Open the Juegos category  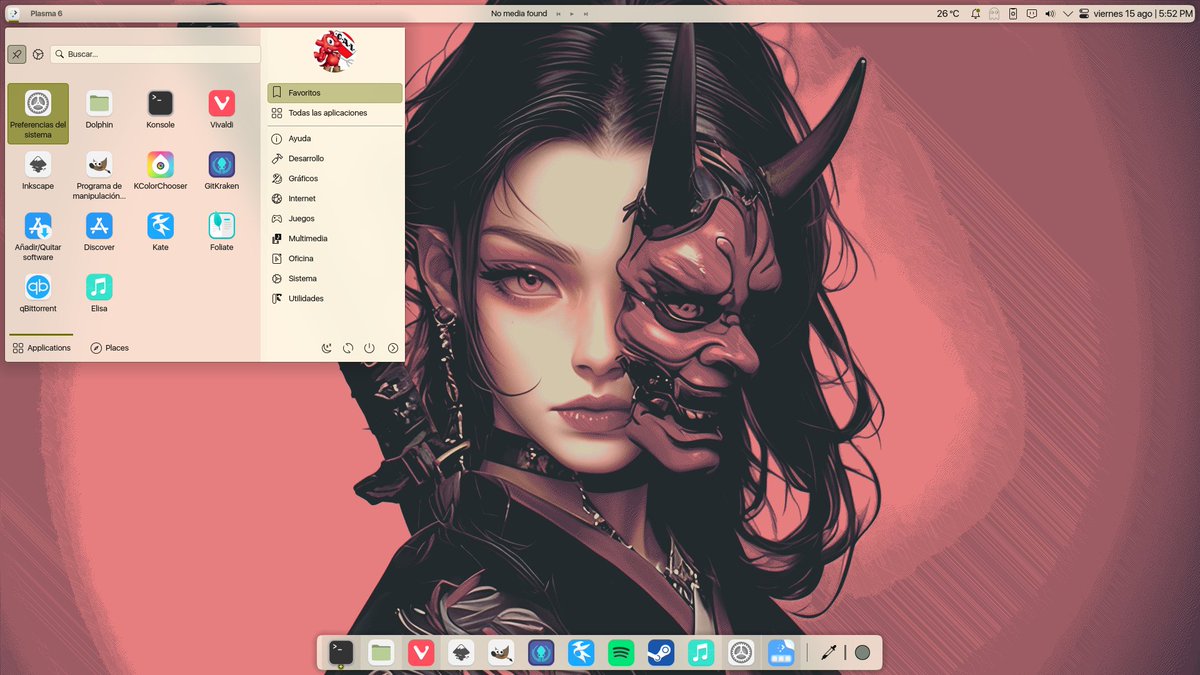[335, 219]
